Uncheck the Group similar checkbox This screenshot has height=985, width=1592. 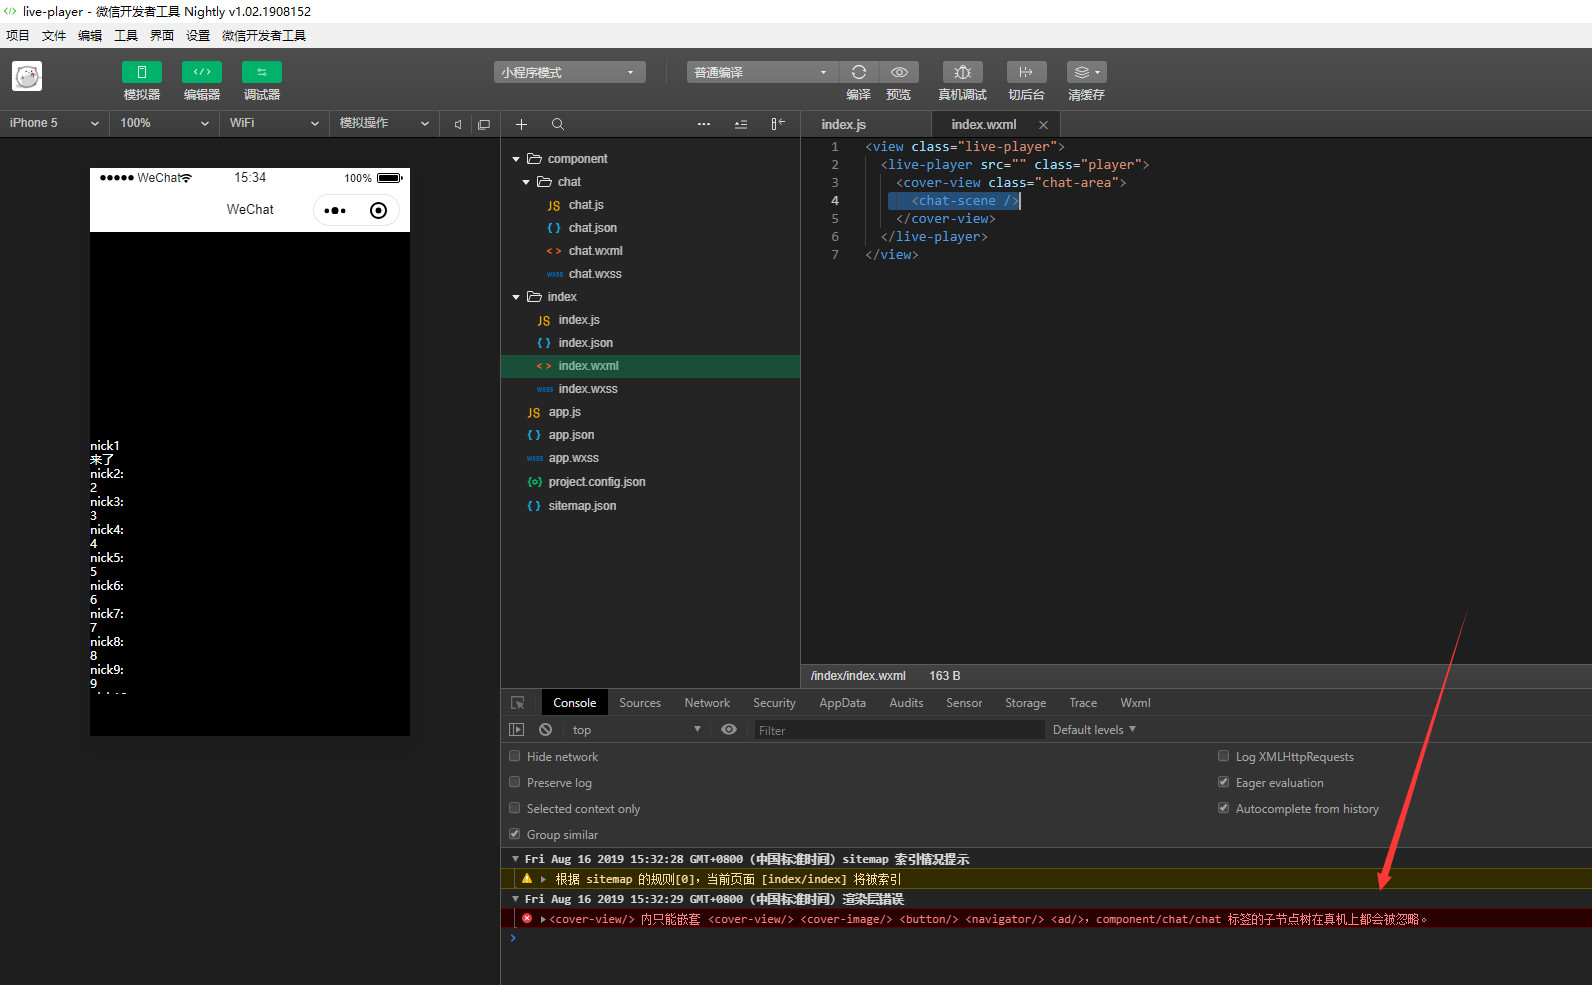515,834
